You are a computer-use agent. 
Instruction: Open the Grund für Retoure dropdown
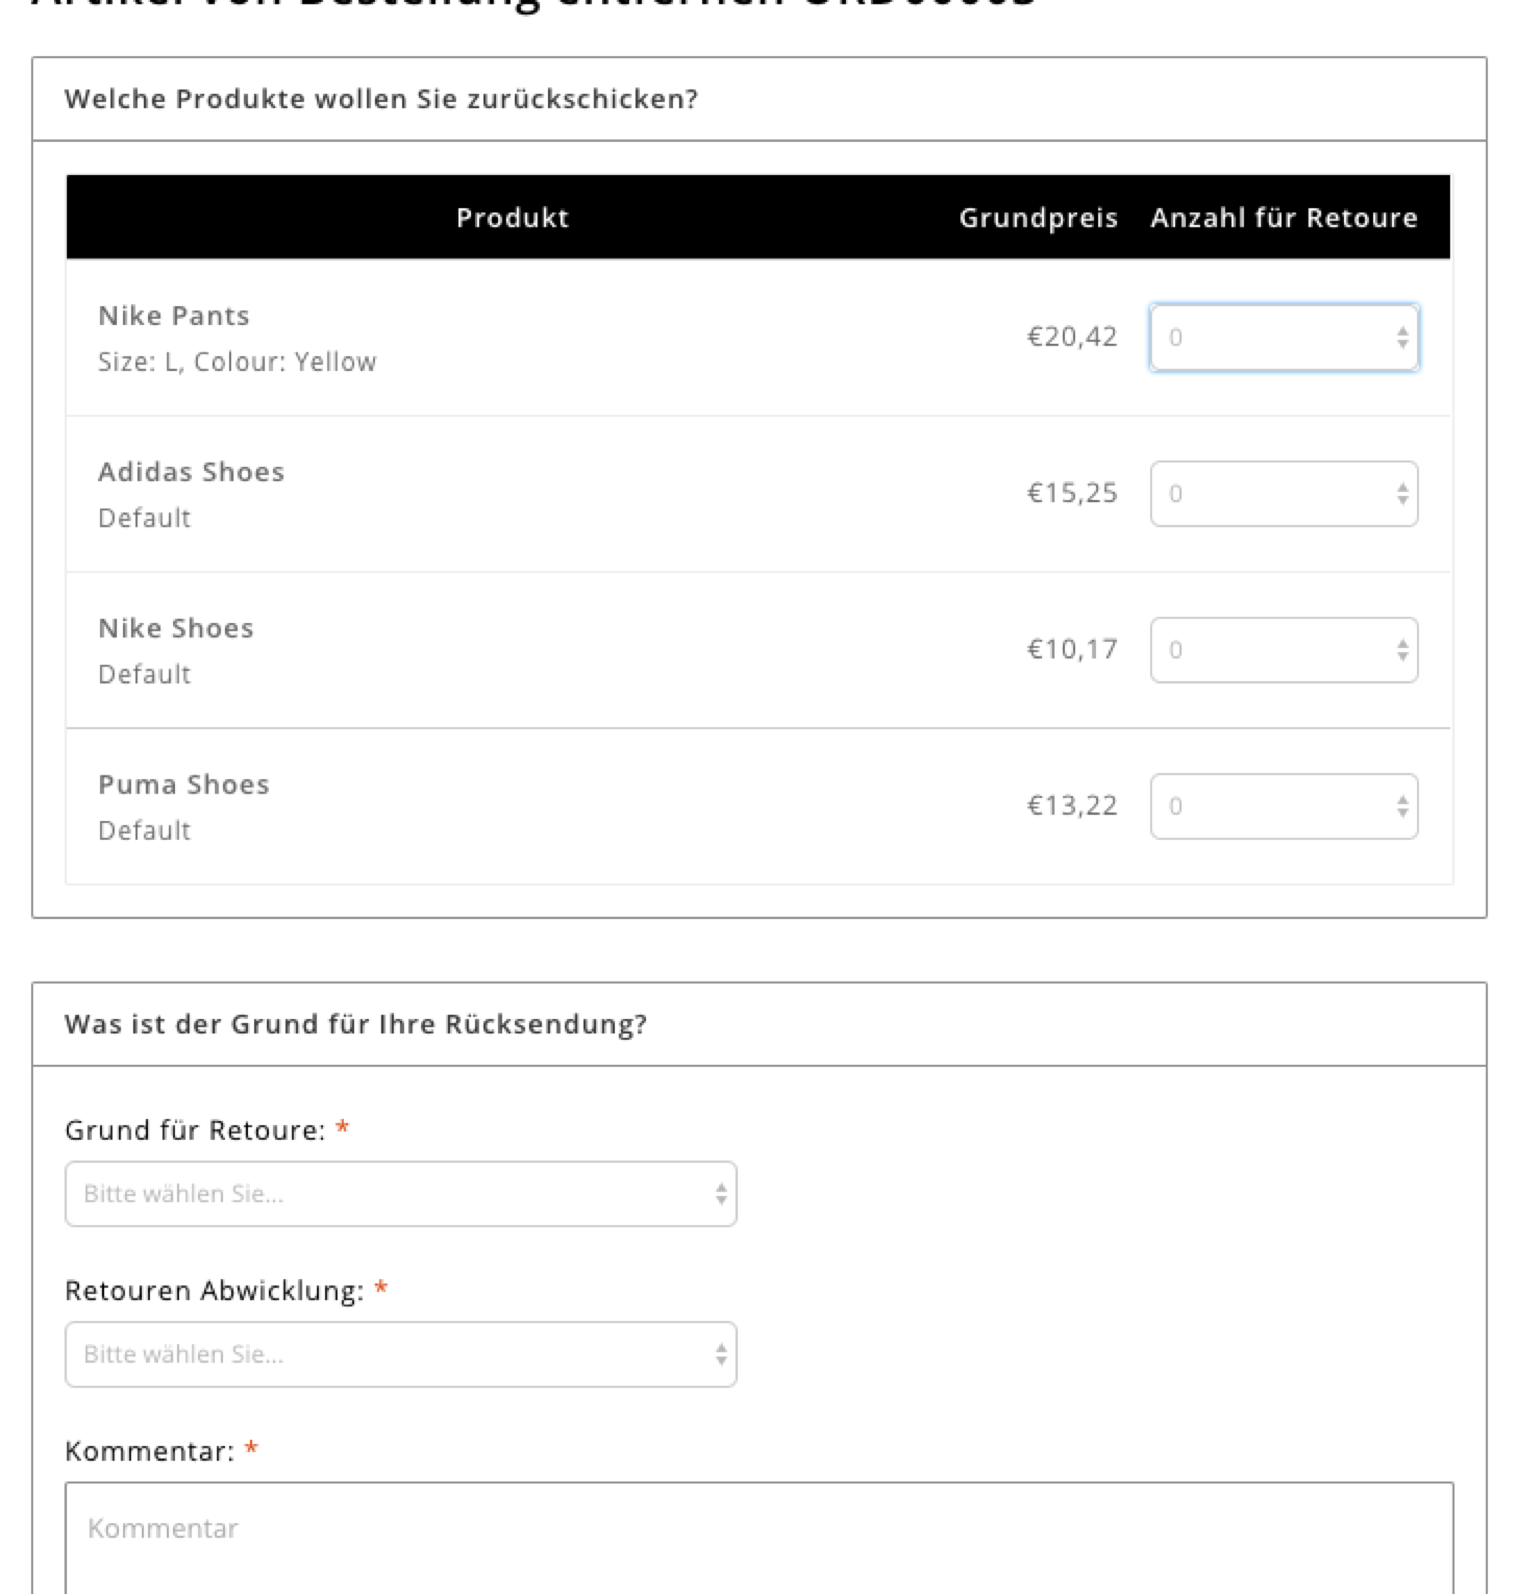coord(401,1193)
